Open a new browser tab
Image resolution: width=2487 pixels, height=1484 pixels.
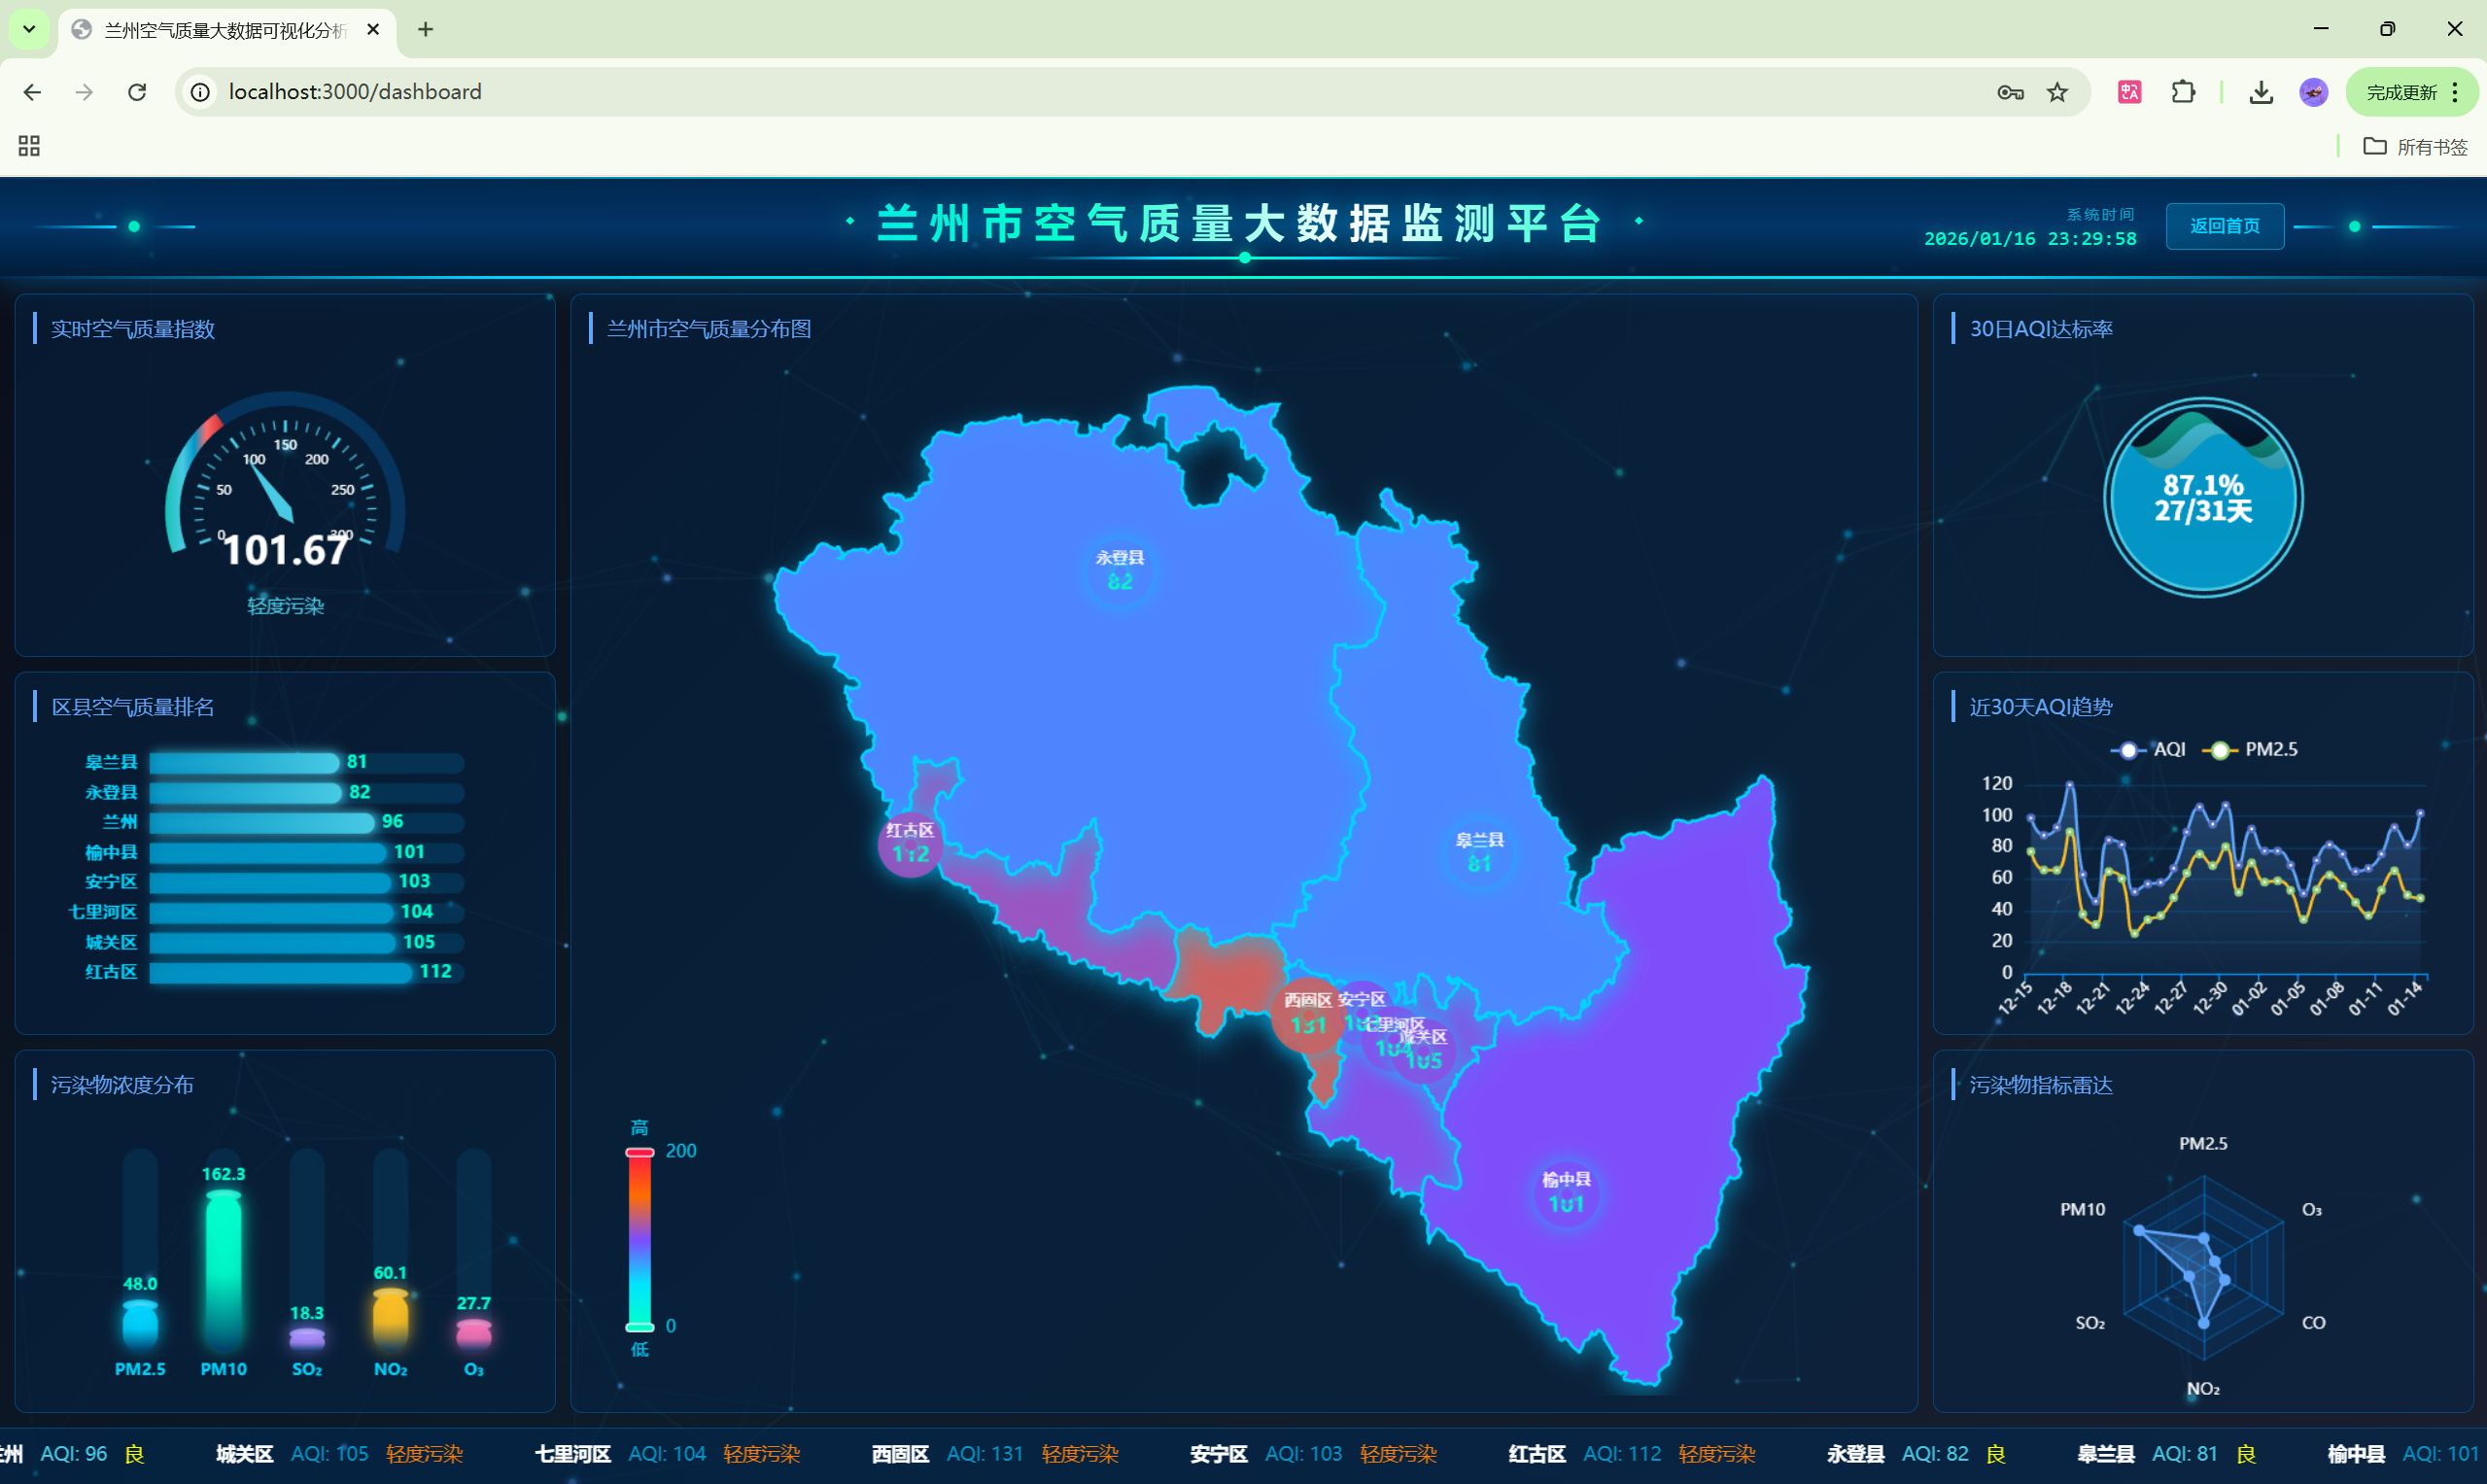tap(425, 29)
